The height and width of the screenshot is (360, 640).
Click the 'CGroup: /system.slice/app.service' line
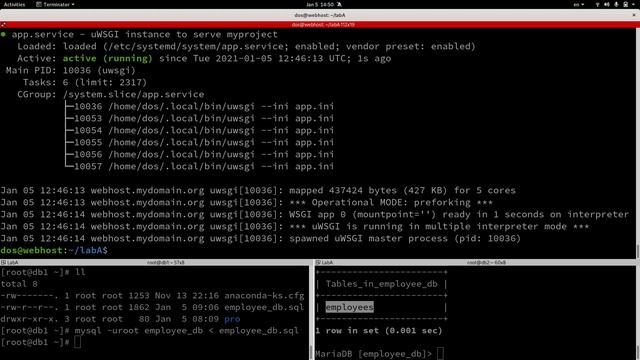(111, 94)
